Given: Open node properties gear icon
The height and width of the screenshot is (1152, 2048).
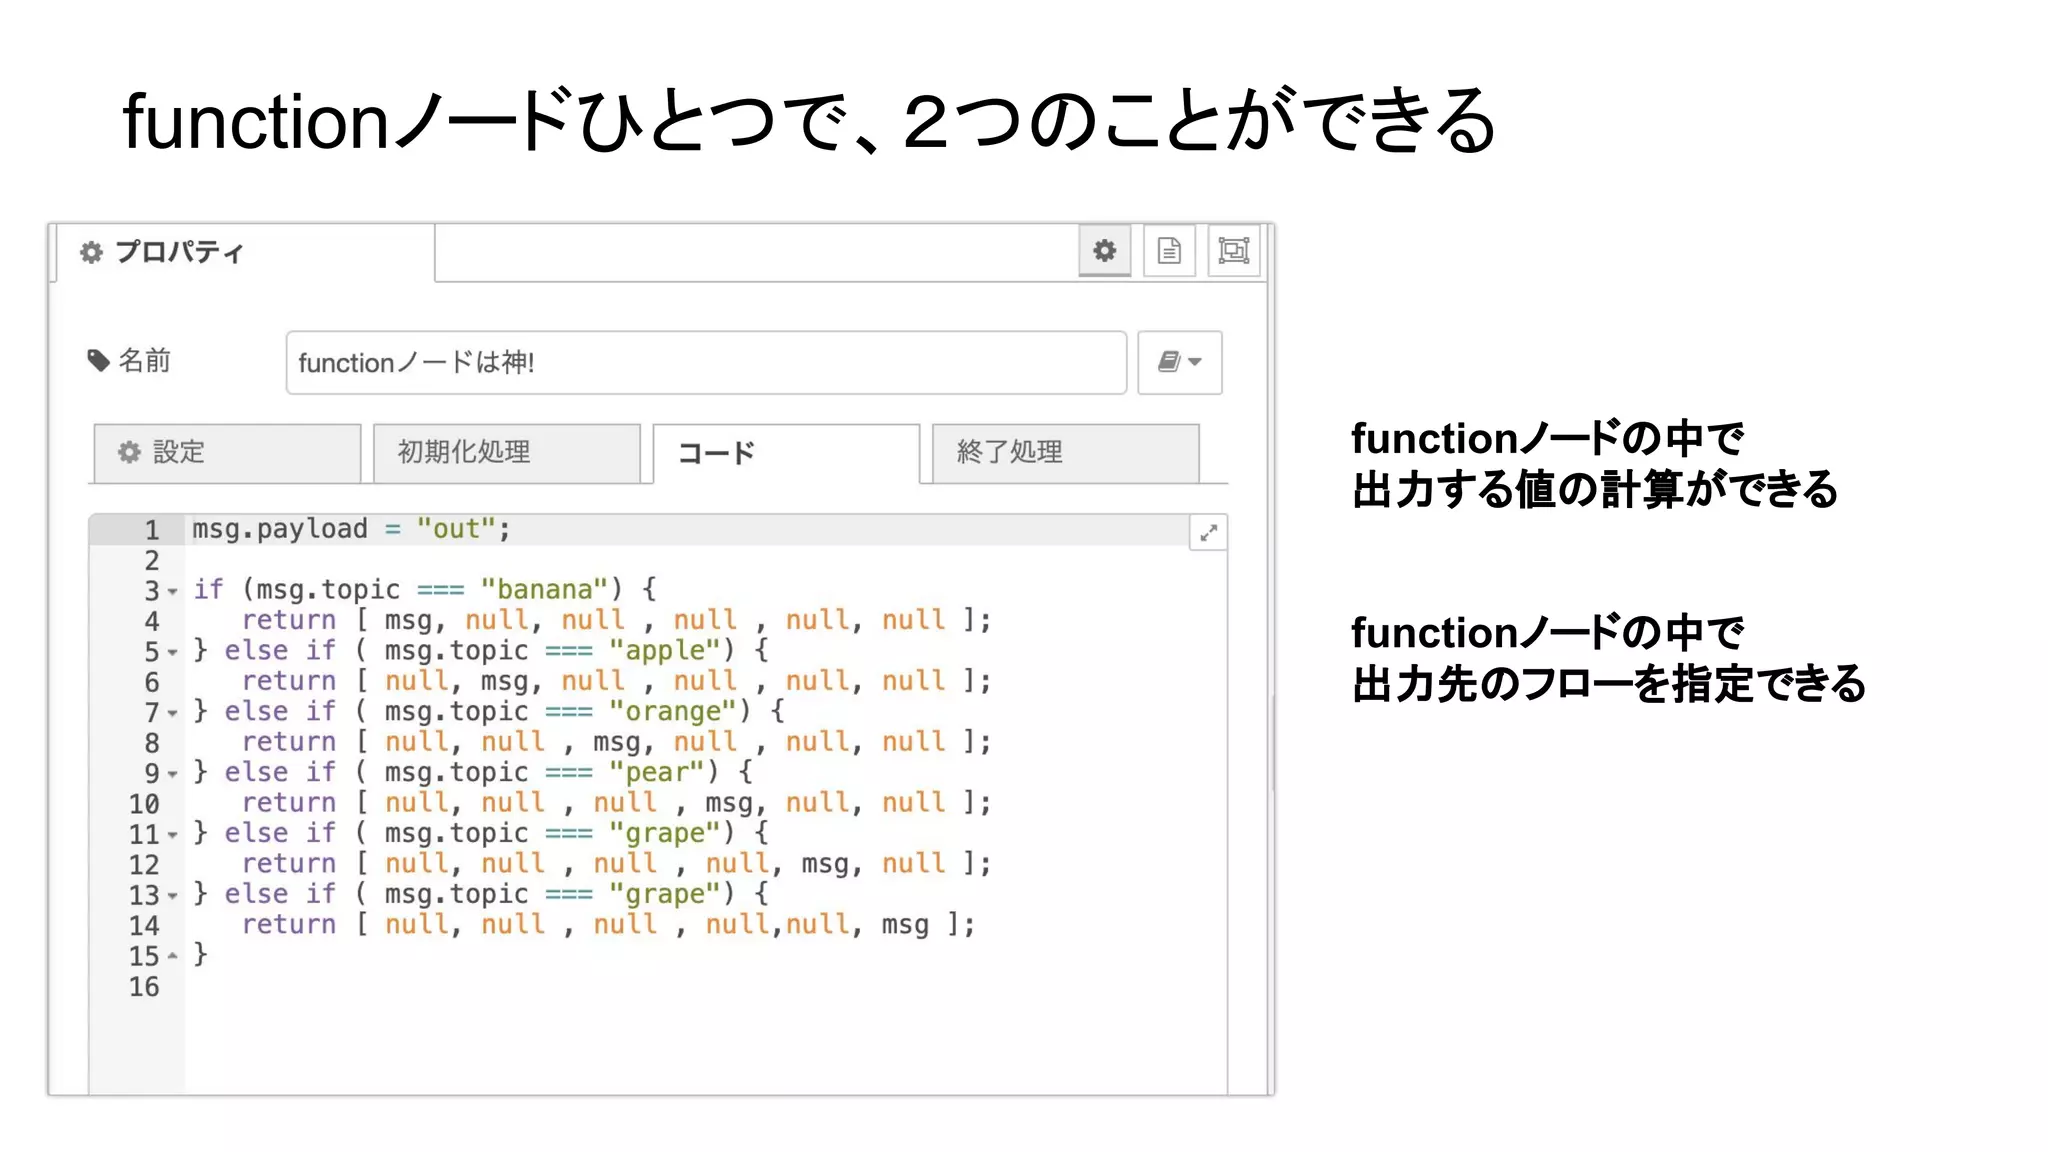Looking at the screenshot, I should (1104, 250).
